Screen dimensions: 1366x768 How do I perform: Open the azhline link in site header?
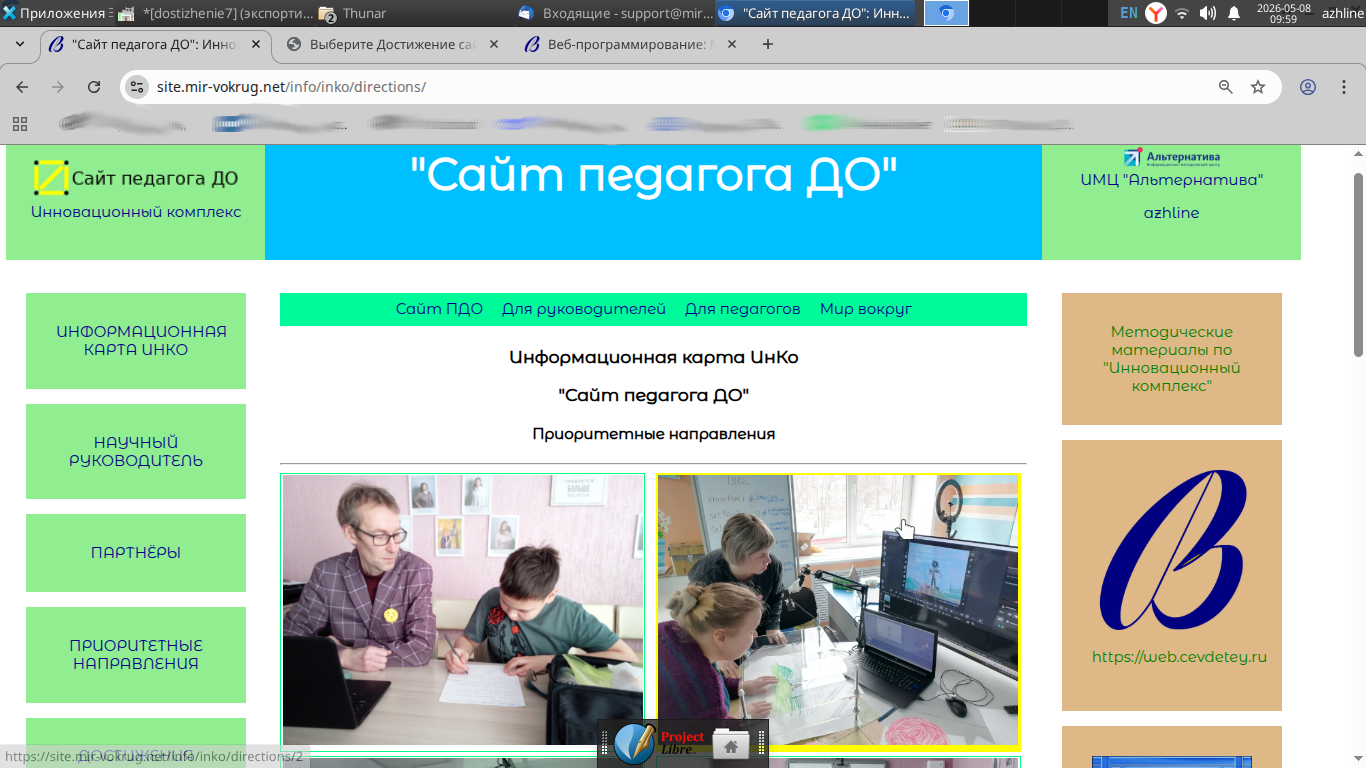click(x=1171, y=213)
